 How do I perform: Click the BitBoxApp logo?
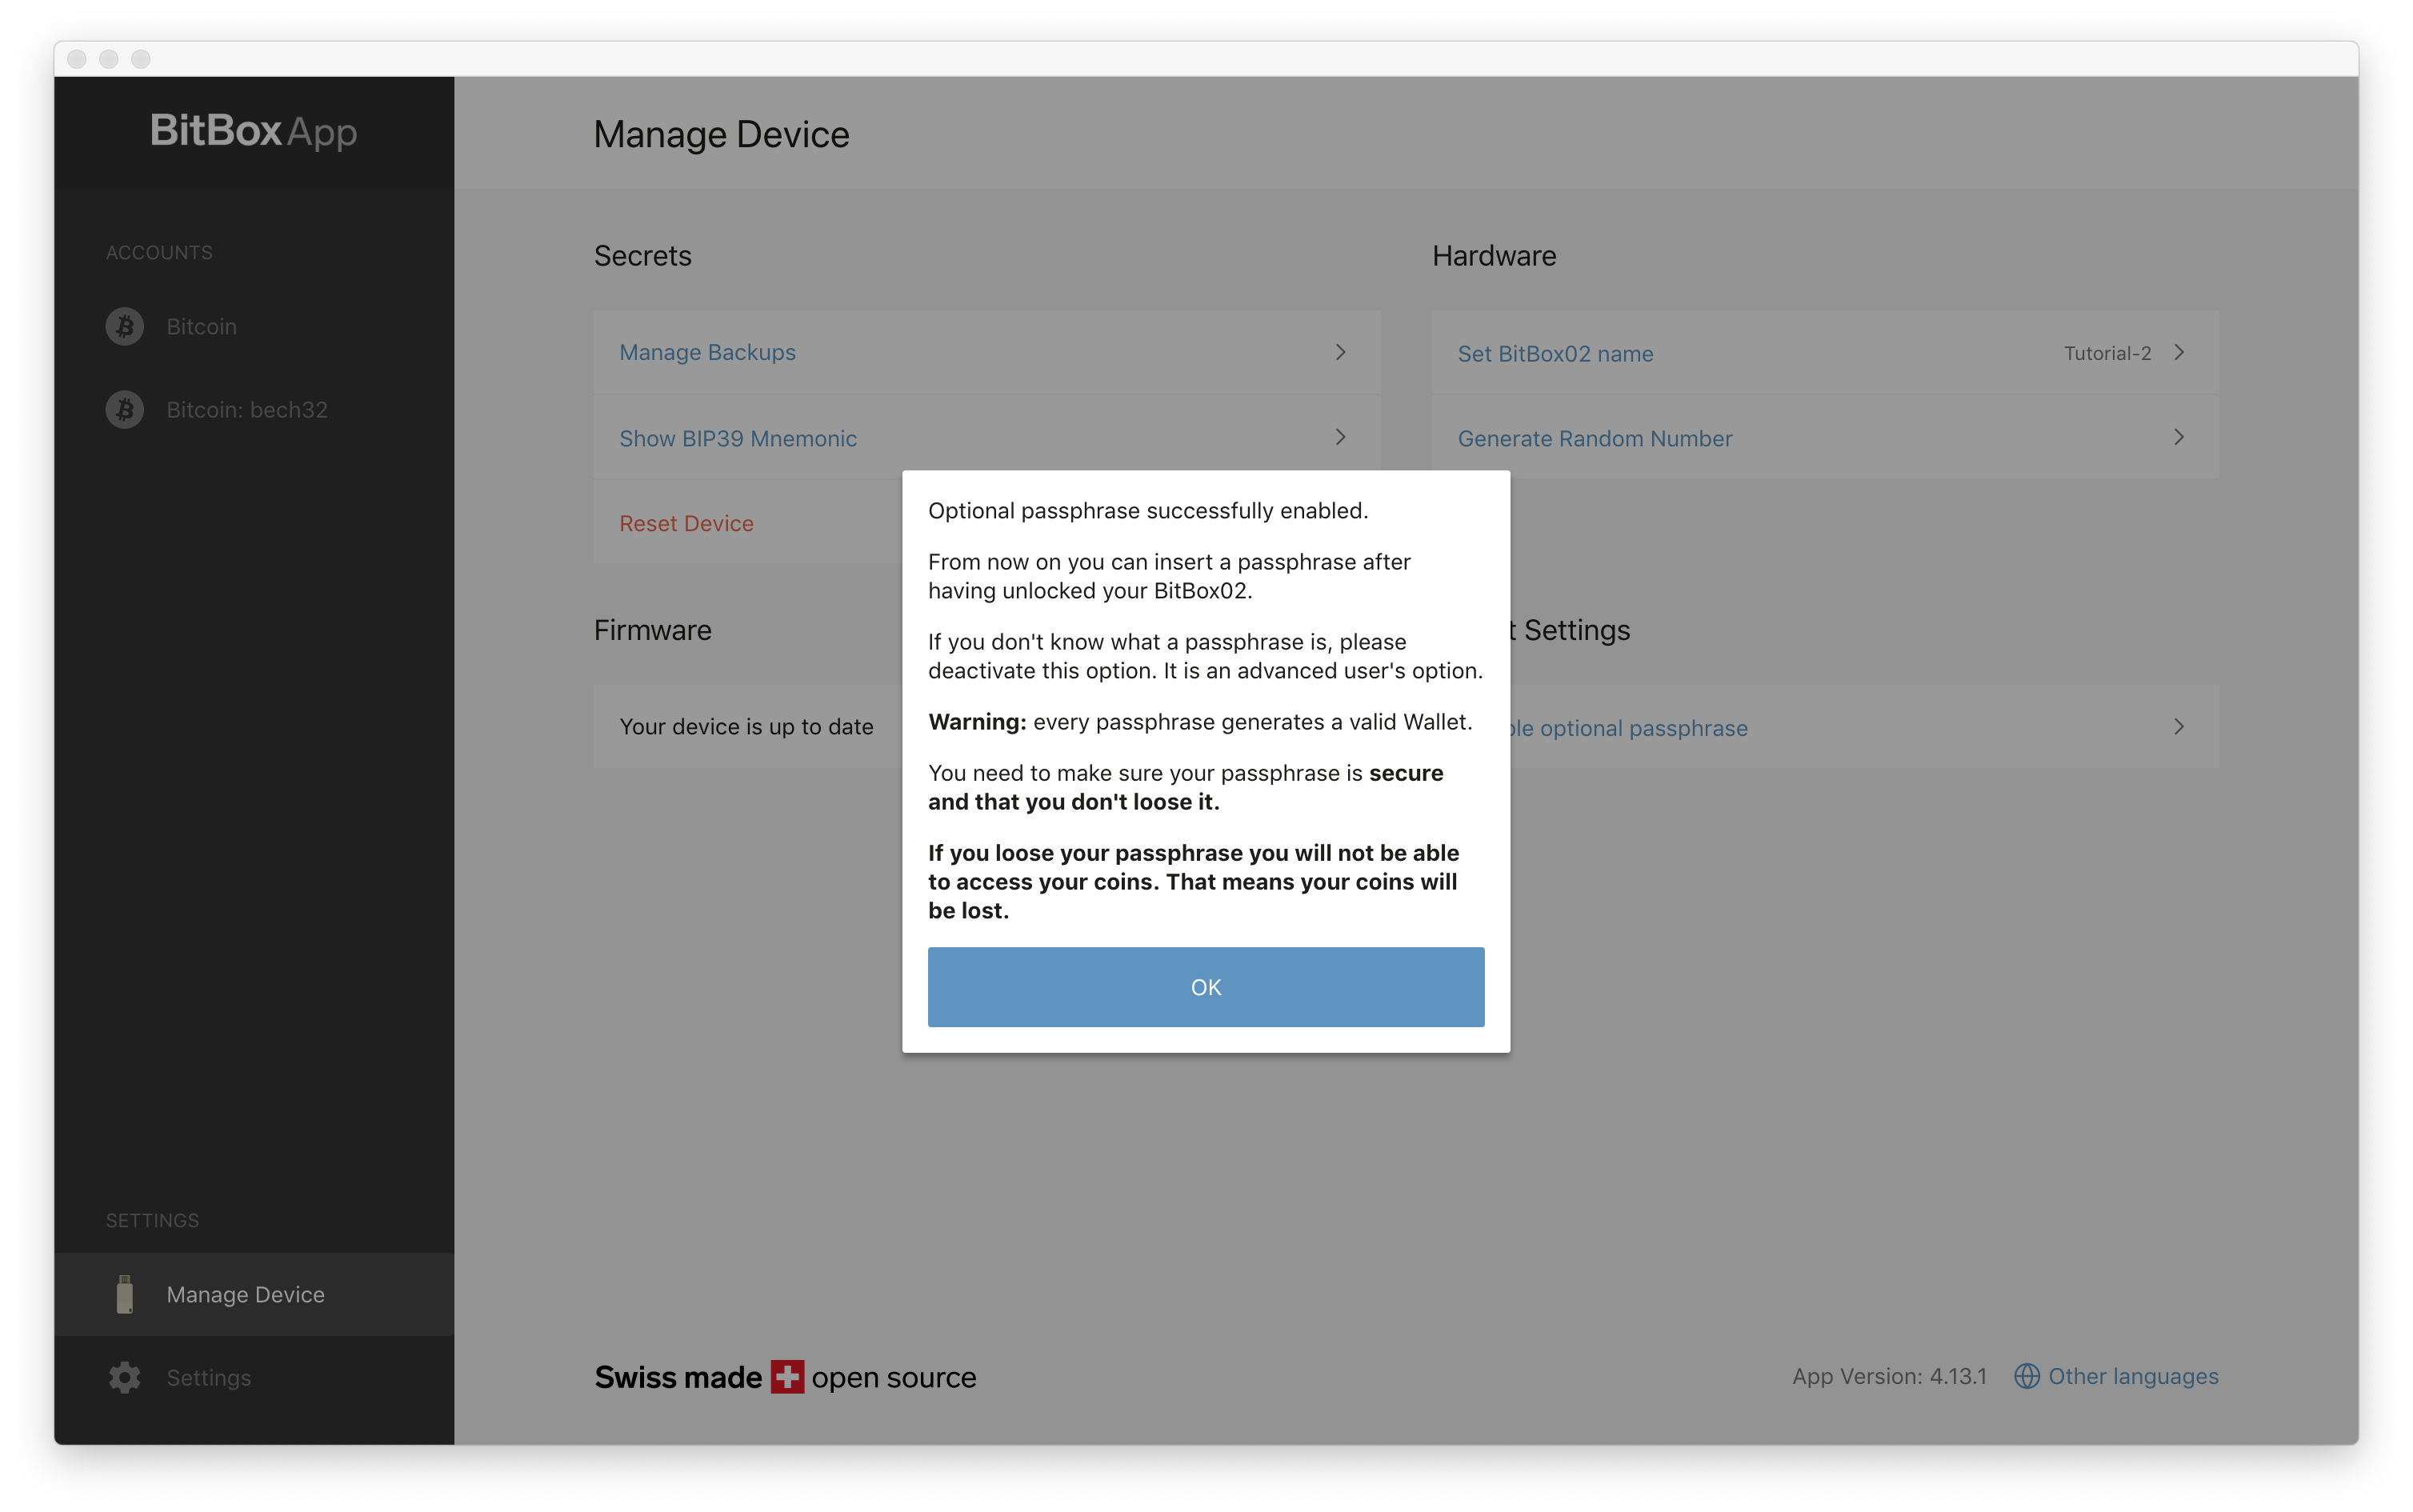[x=253, y=131]
